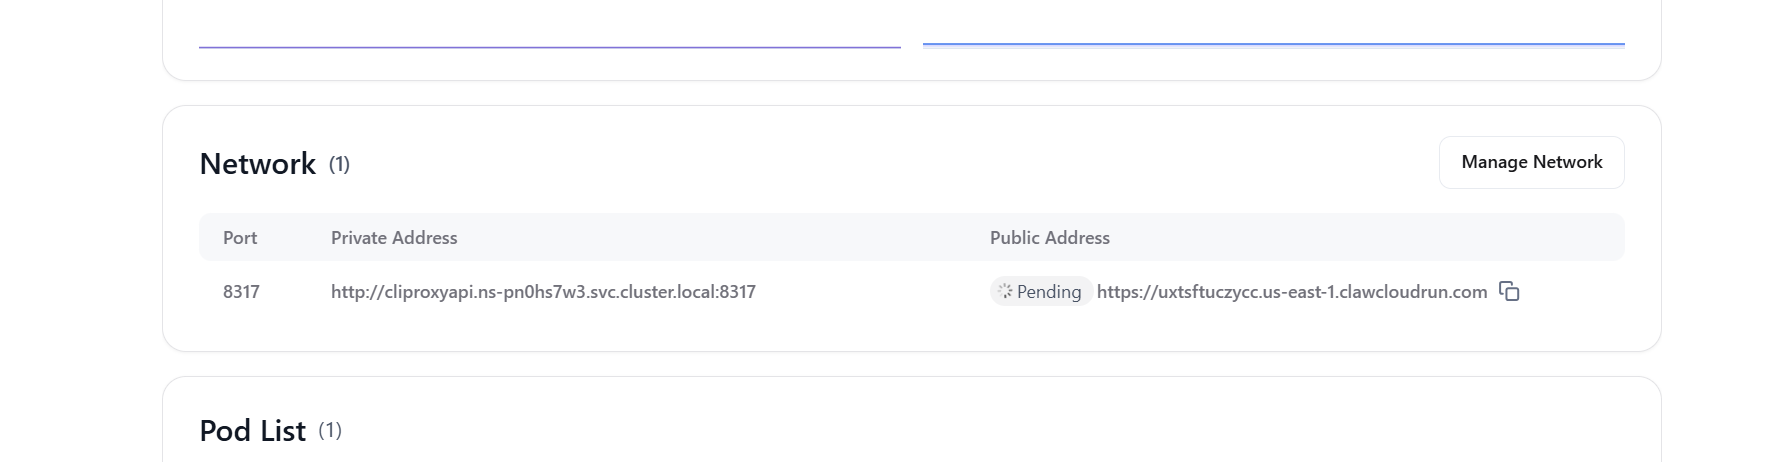Click the purple chart line on the left
The height and width of the screenshot is (462, 1766).
(x=549, y=47)
